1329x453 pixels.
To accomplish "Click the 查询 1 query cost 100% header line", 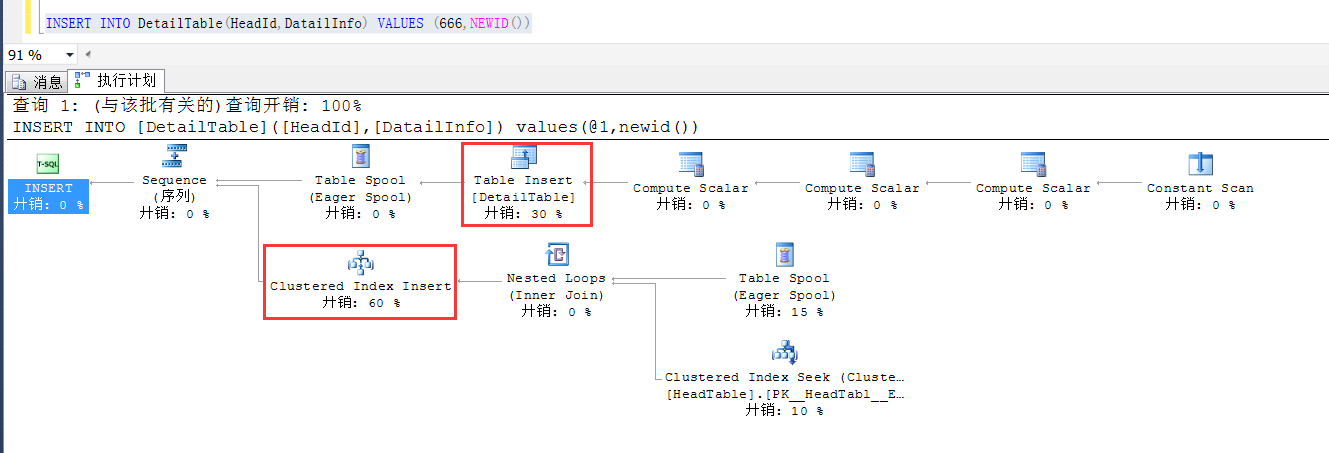I will click(187, 105).
